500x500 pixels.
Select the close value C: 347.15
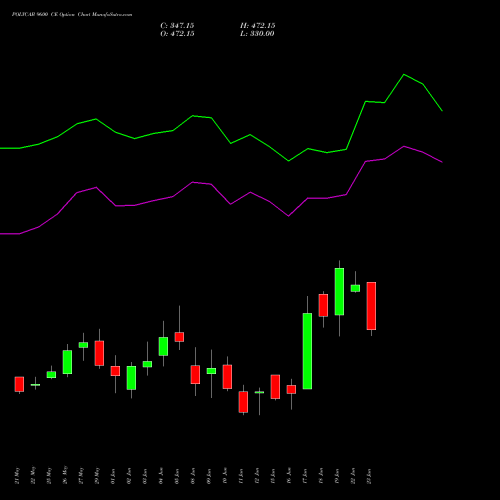177,26
